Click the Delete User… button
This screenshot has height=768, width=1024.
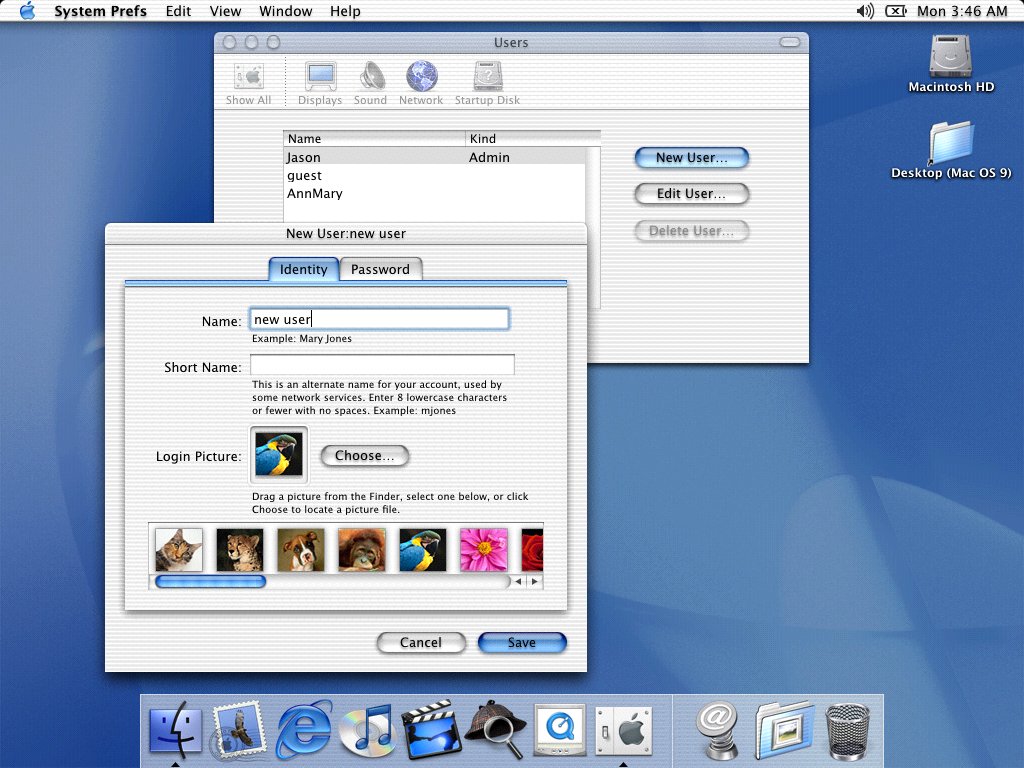[x=692, y=231]
